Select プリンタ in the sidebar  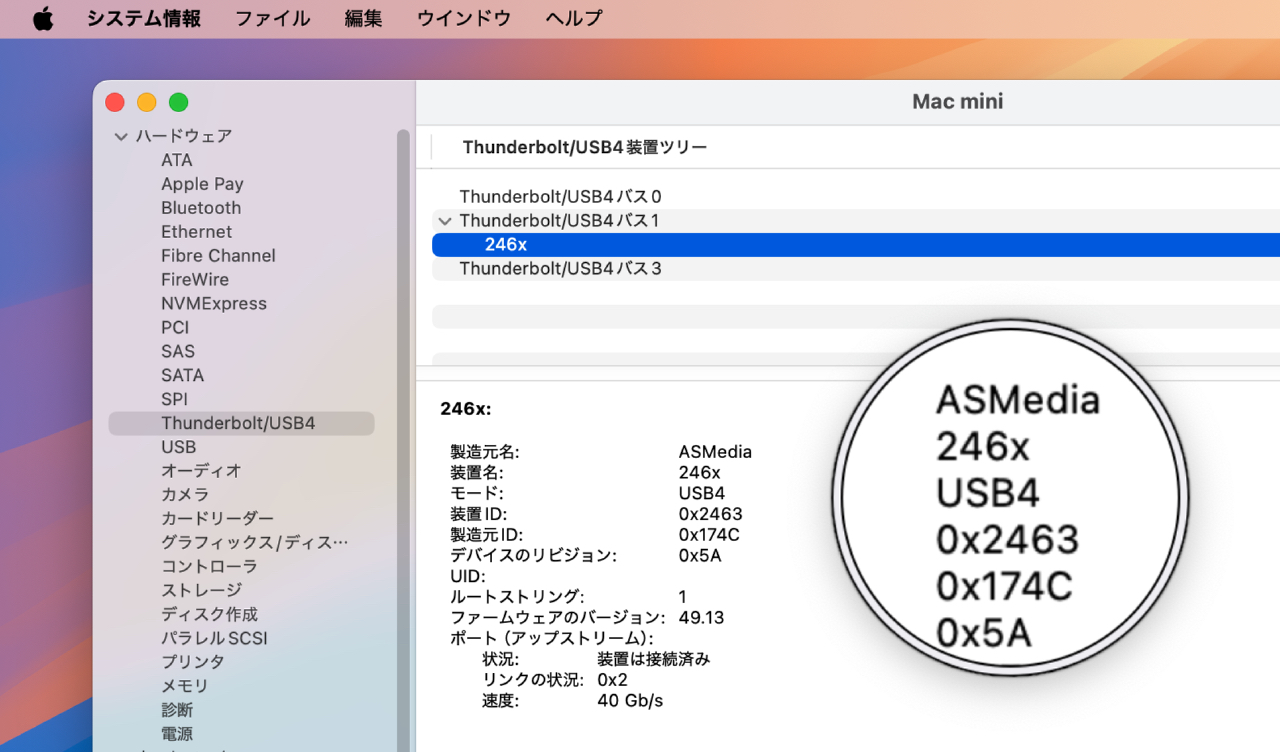[x=193, y=662]
